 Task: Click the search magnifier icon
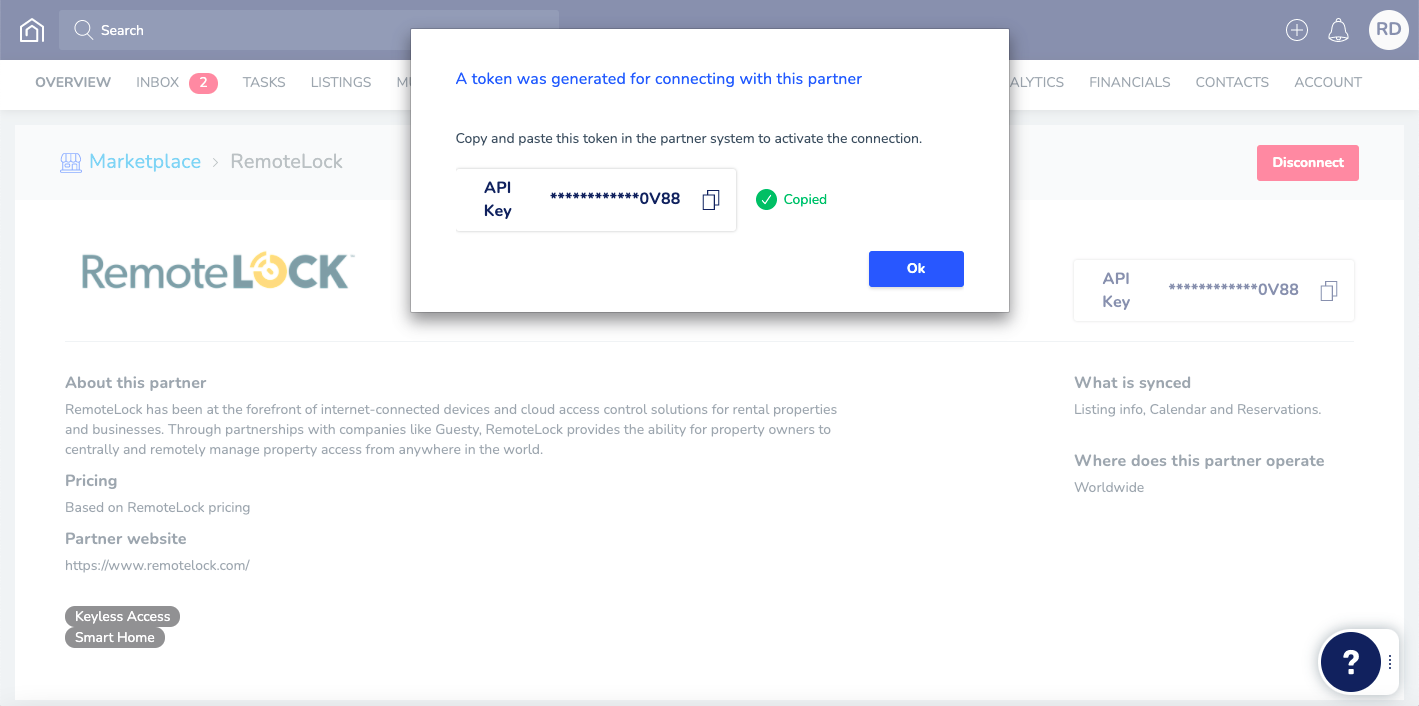point(84,30)
